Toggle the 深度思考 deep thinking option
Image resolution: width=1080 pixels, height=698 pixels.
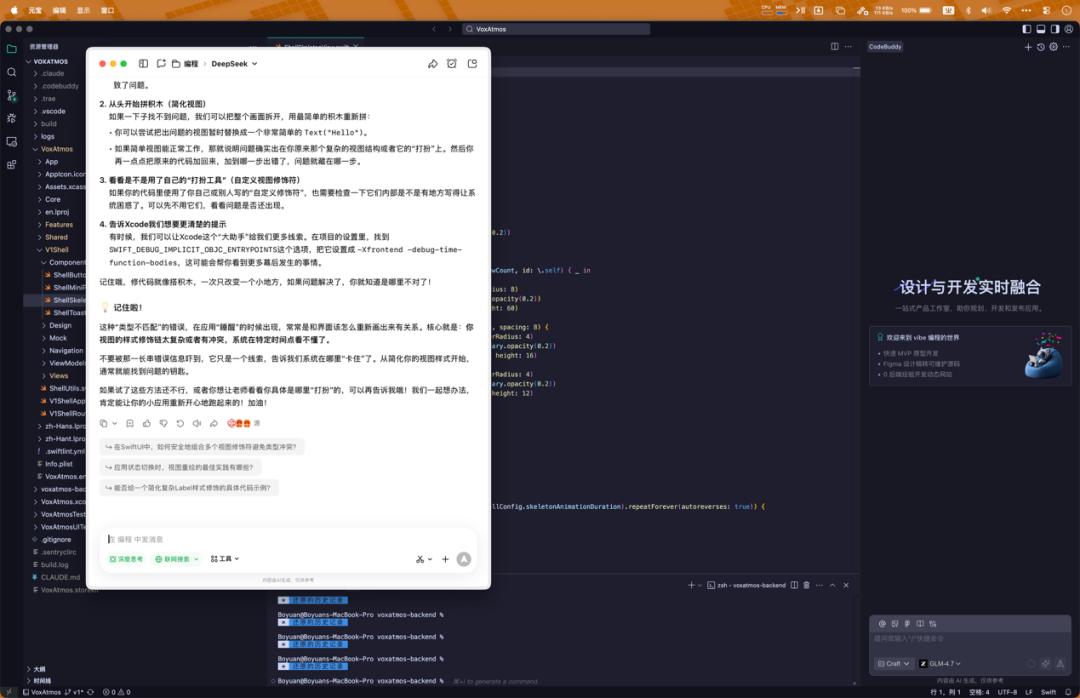point(126,559)
